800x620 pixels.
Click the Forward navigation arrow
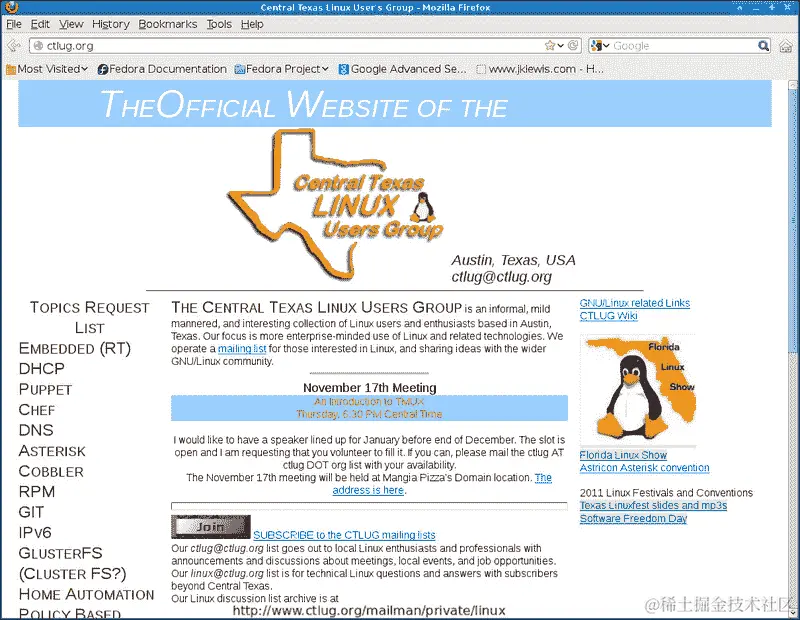[18, 47]
